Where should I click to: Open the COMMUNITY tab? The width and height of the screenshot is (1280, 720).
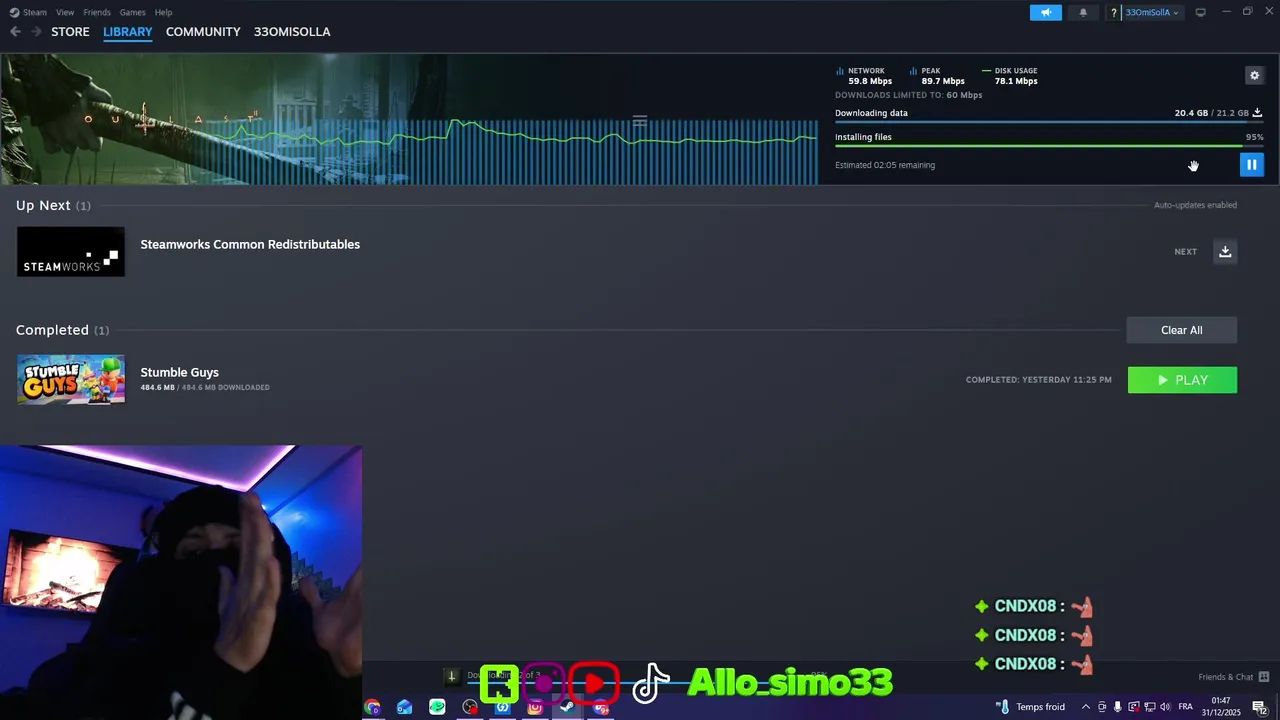(203, 32)
